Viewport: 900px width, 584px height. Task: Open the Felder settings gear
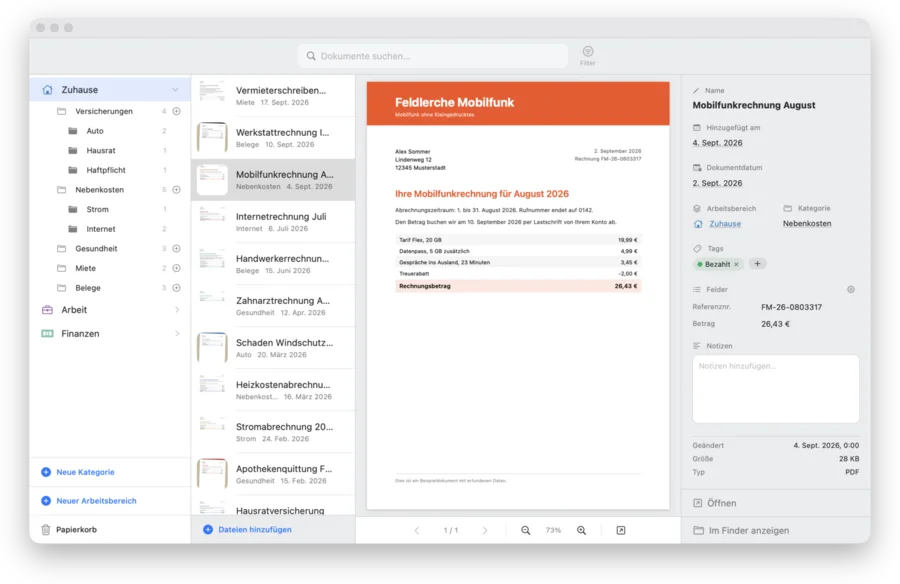[x=851, y=289]
